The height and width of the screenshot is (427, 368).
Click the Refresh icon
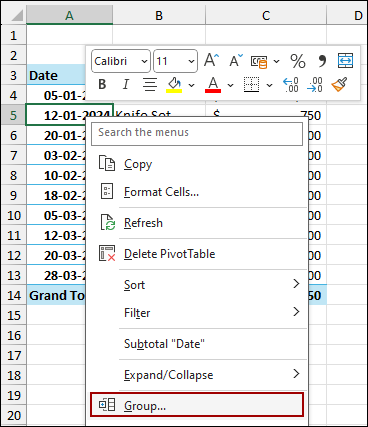tap(107, 222)
